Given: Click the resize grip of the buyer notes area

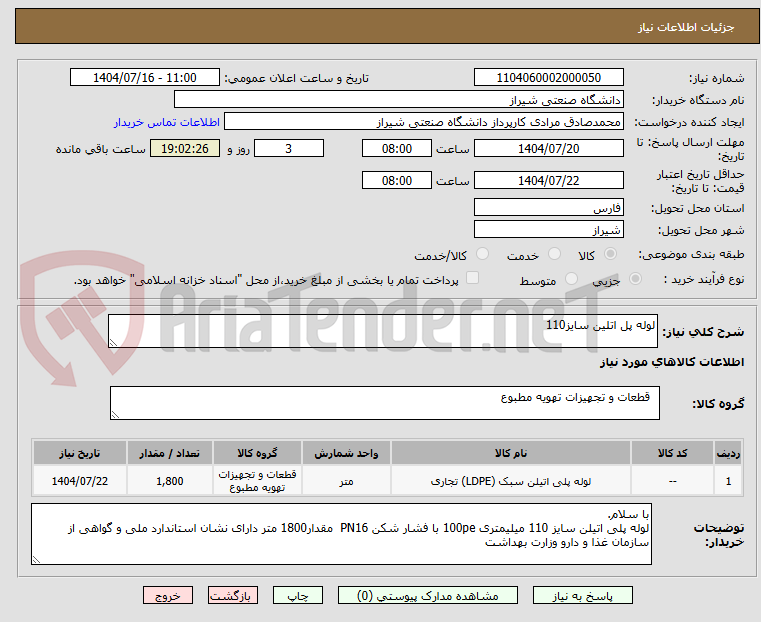Looking at the screenshot, I should point(36,559).
